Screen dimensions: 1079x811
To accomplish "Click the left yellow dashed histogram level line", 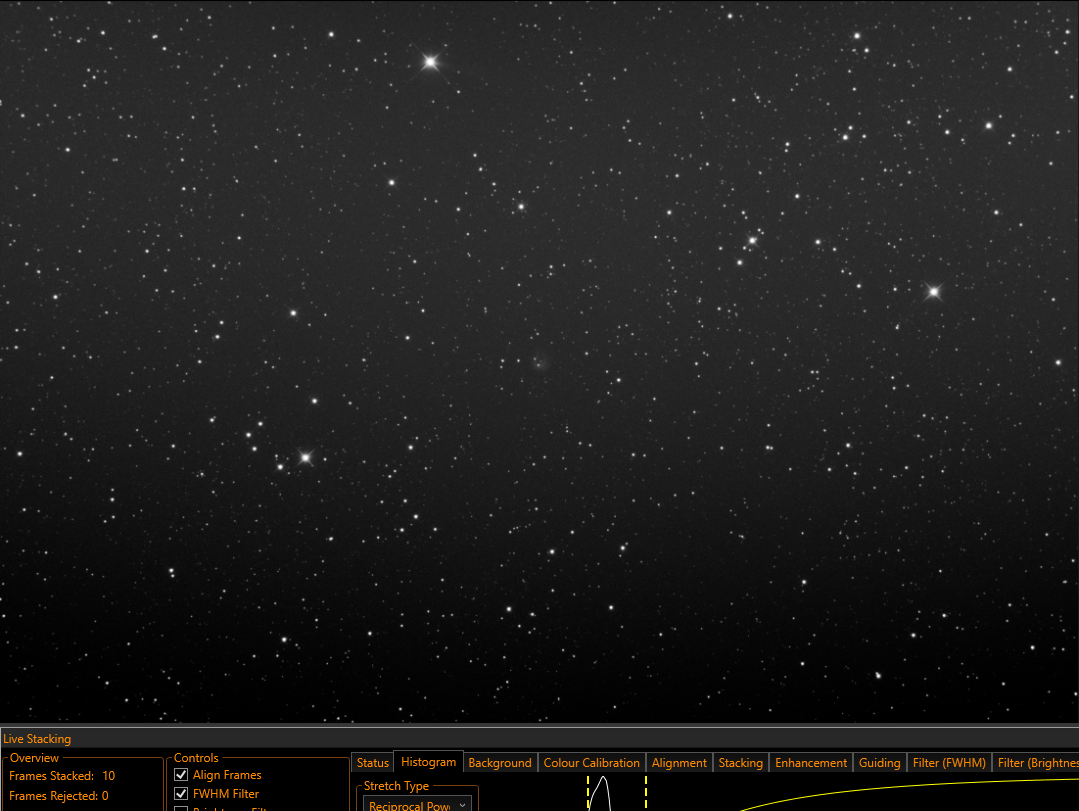I will (x=588, y=793).
